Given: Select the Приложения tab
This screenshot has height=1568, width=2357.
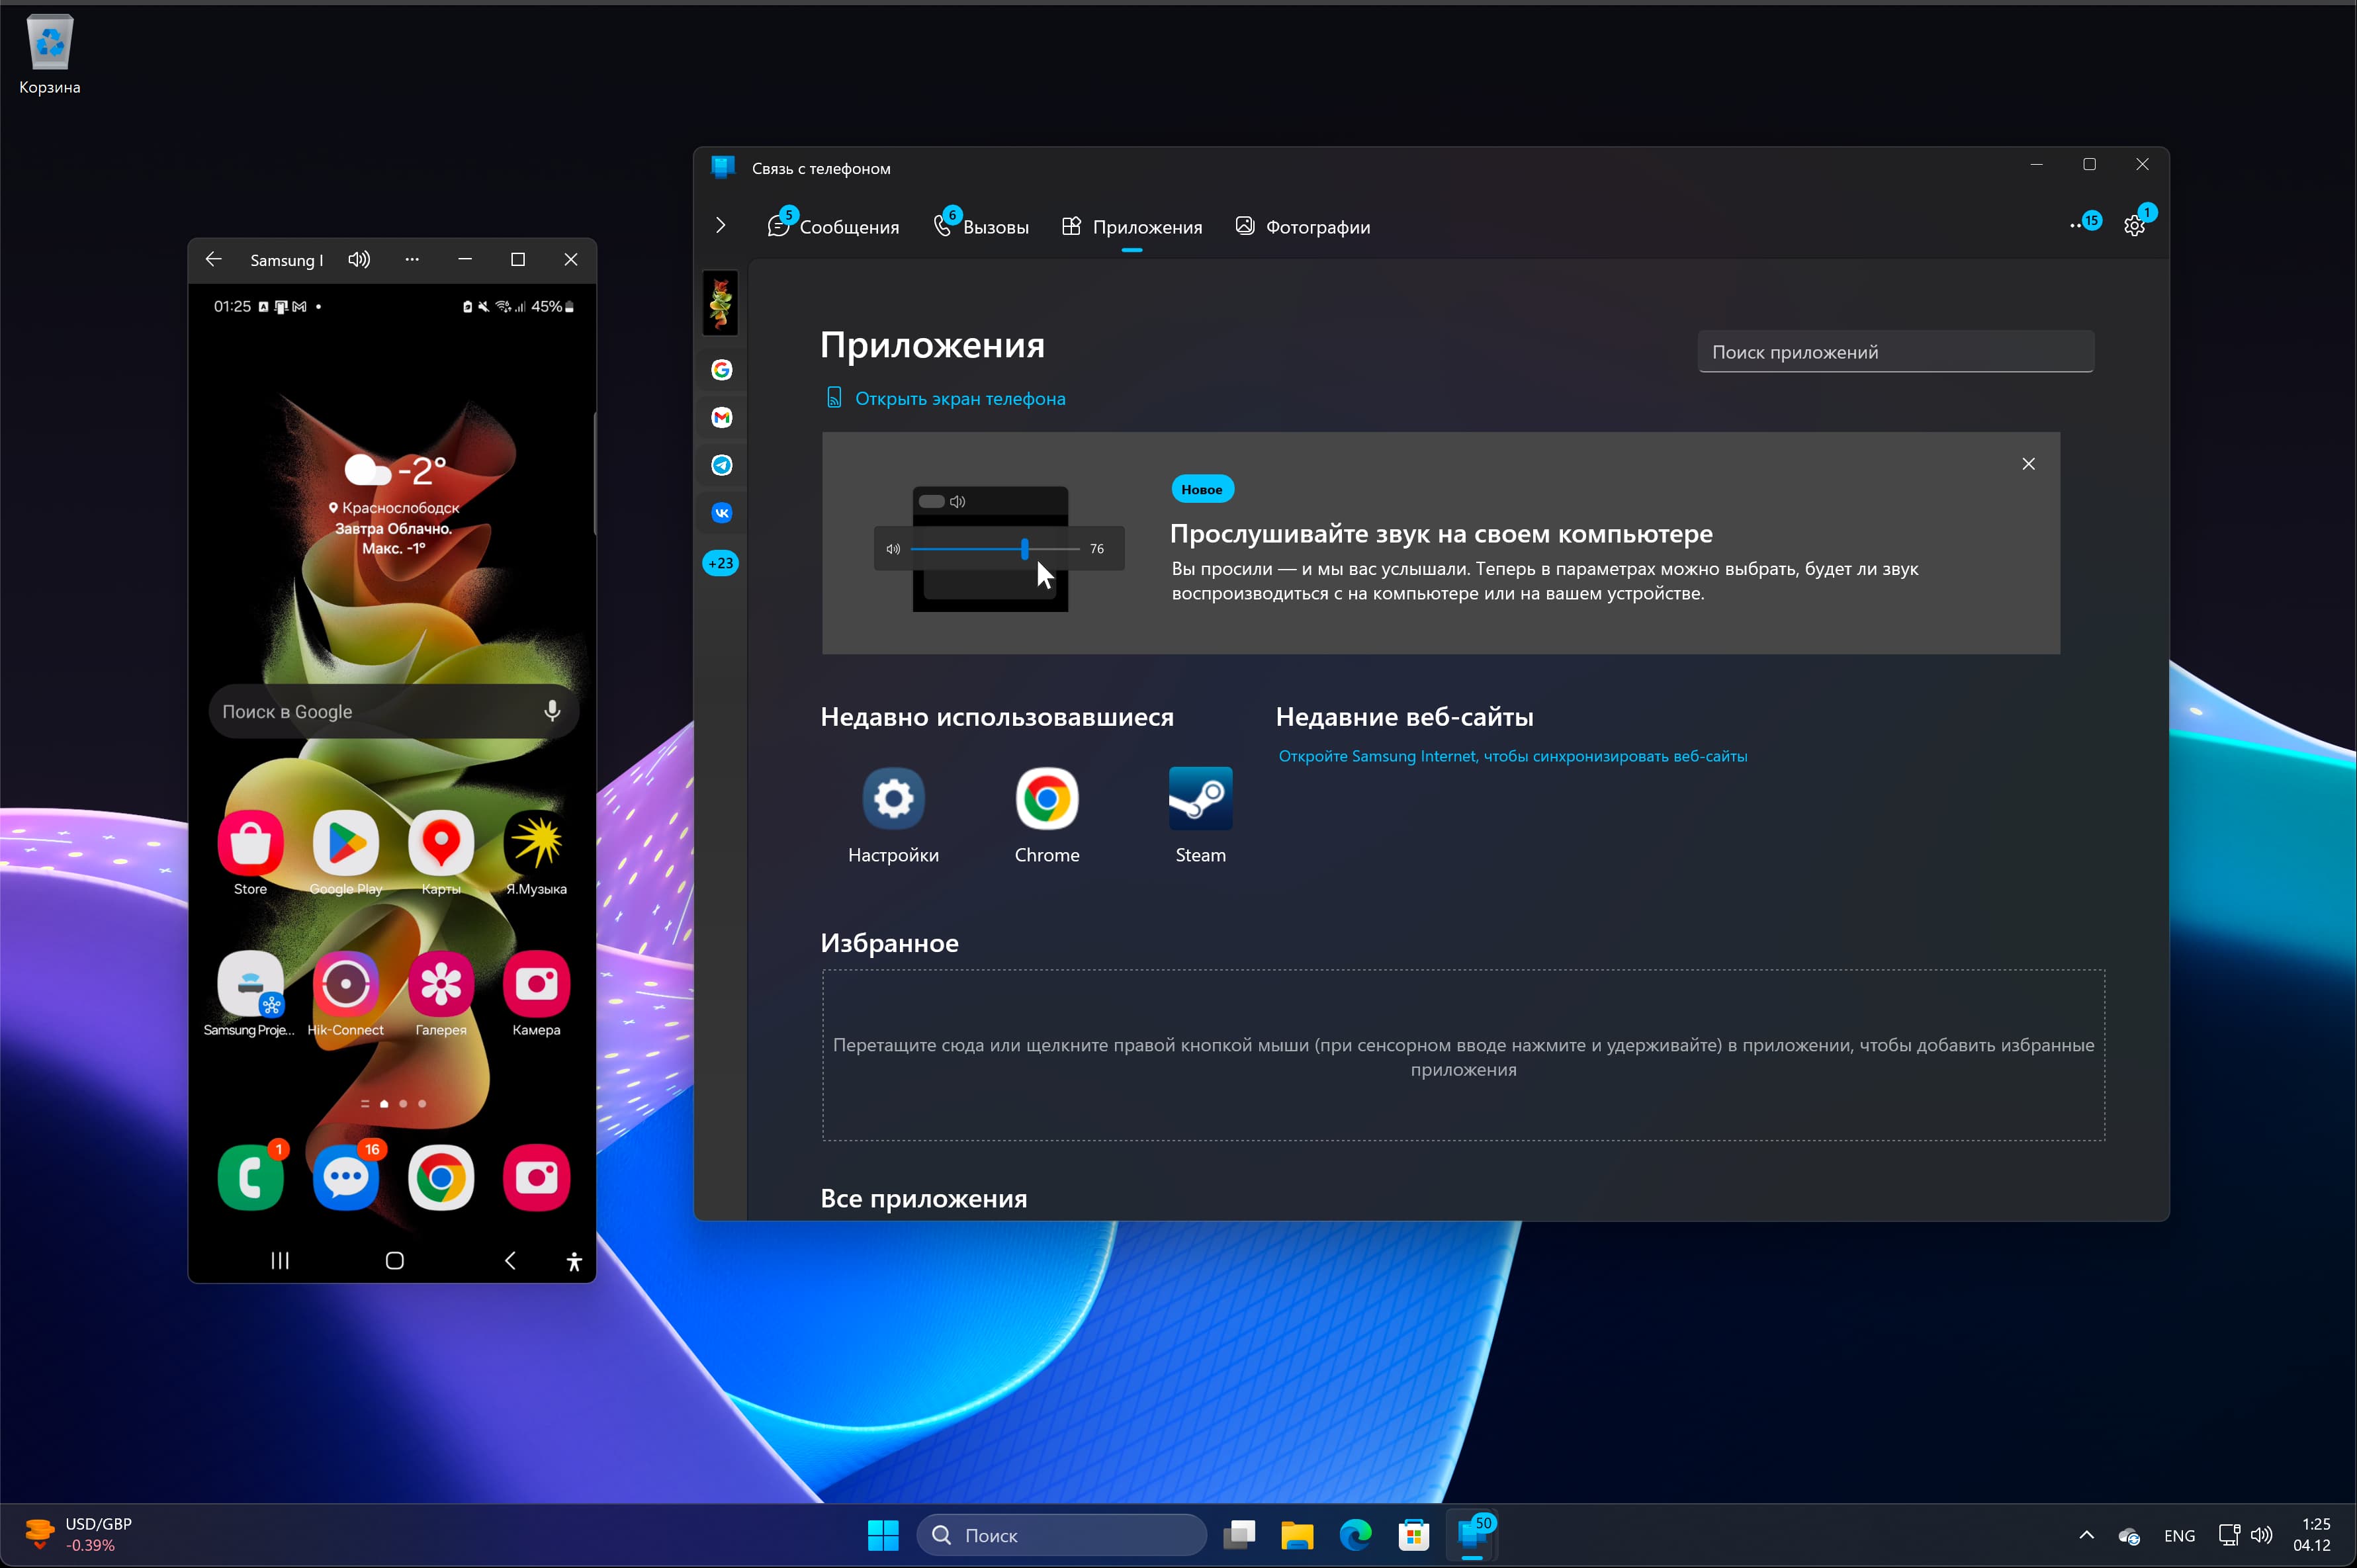Looking at the screenshot, I should pyautogui.click(x=1132, y=227).
